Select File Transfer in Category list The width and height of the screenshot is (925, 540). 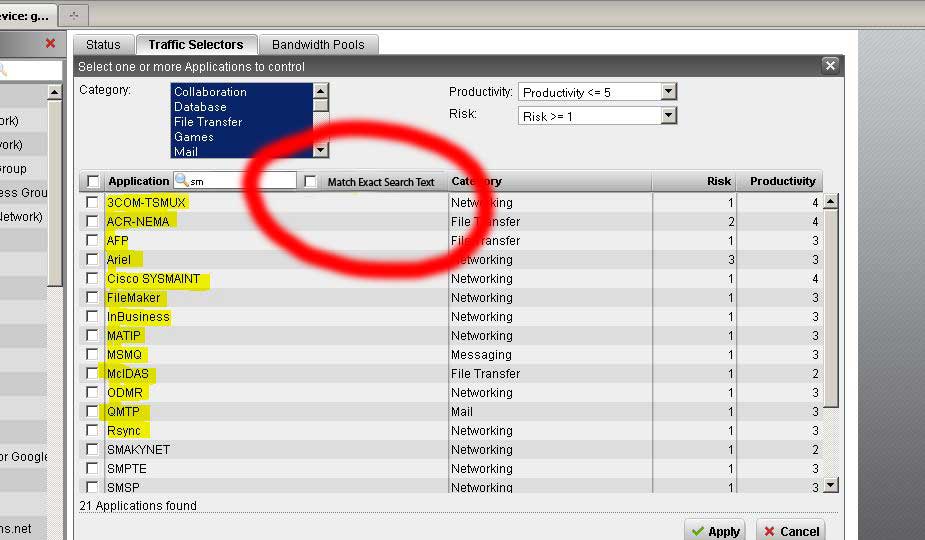pos(208,122)
